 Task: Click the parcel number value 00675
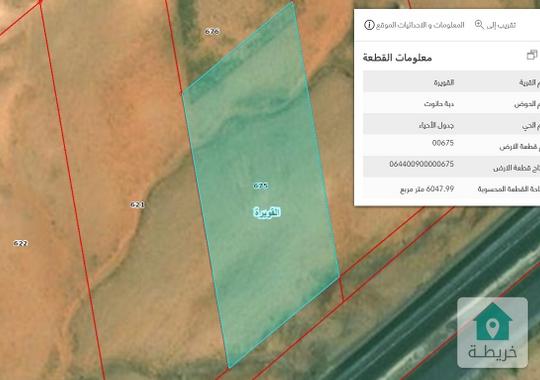pyautogui.click(x=443, y=143)
